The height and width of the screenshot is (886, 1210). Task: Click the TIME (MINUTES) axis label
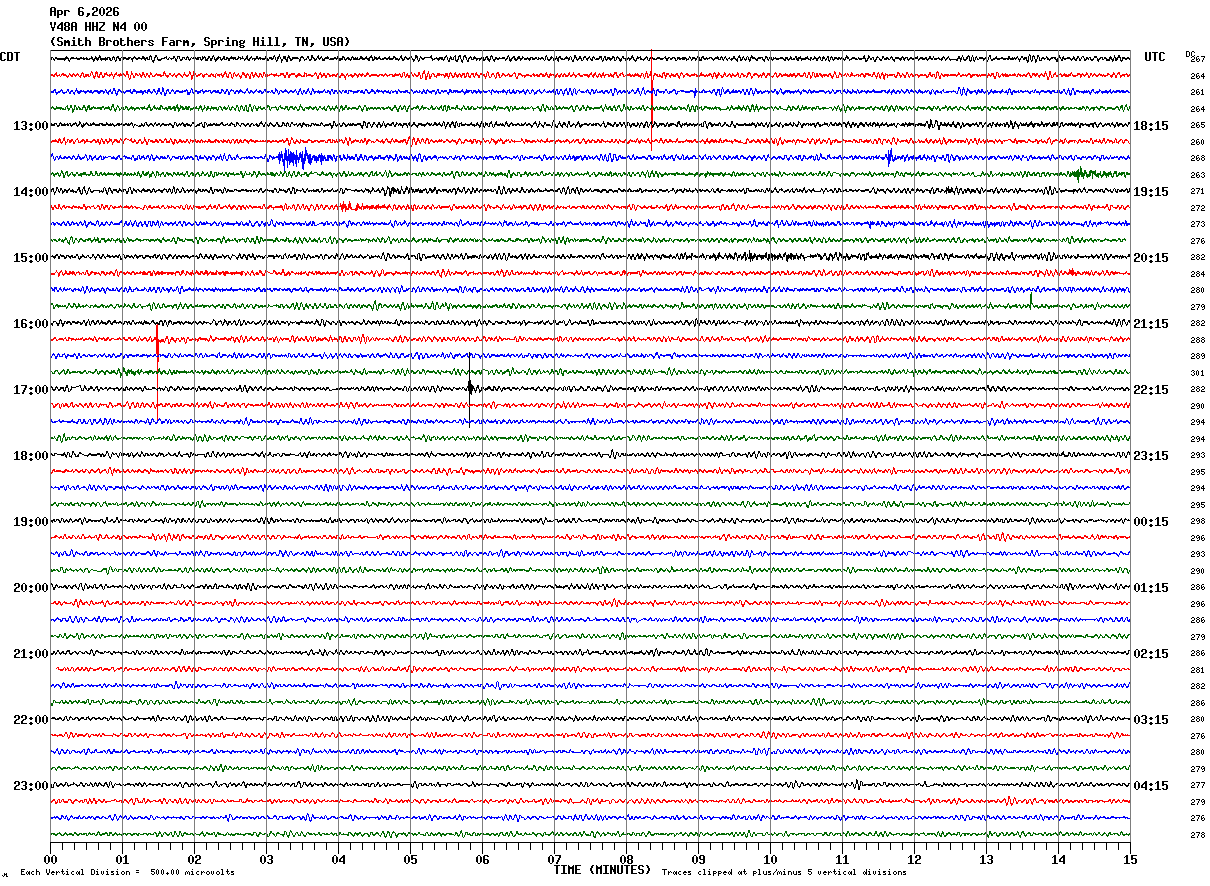pos(602,870)
